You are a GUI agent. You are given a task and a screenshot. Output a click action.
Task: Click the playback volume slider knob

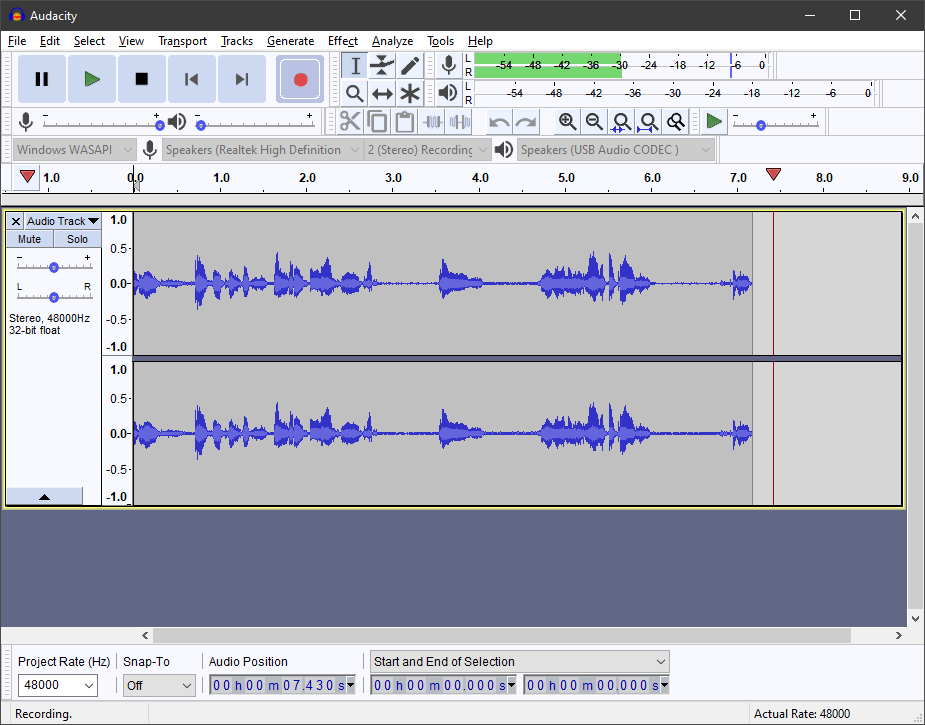tap(201, 125)
